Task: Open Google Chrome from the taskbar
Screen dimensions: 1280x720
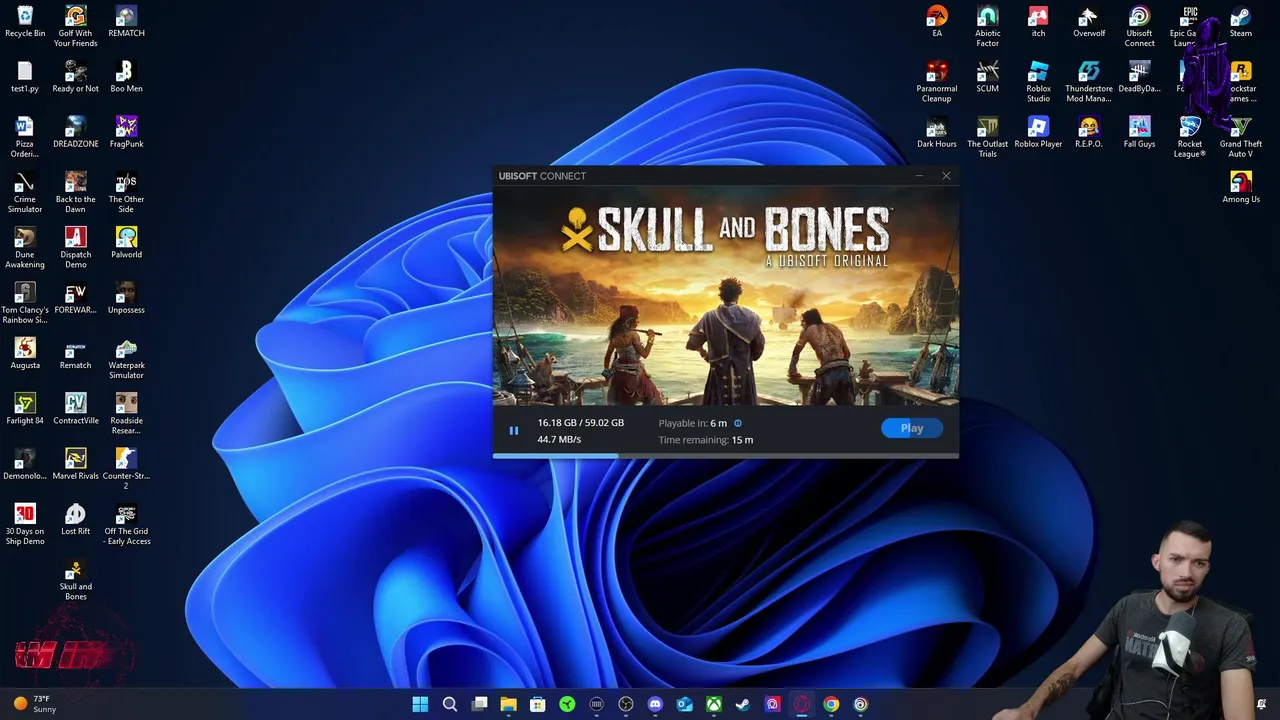Action: pyautogui.click(x=831, y=704)
